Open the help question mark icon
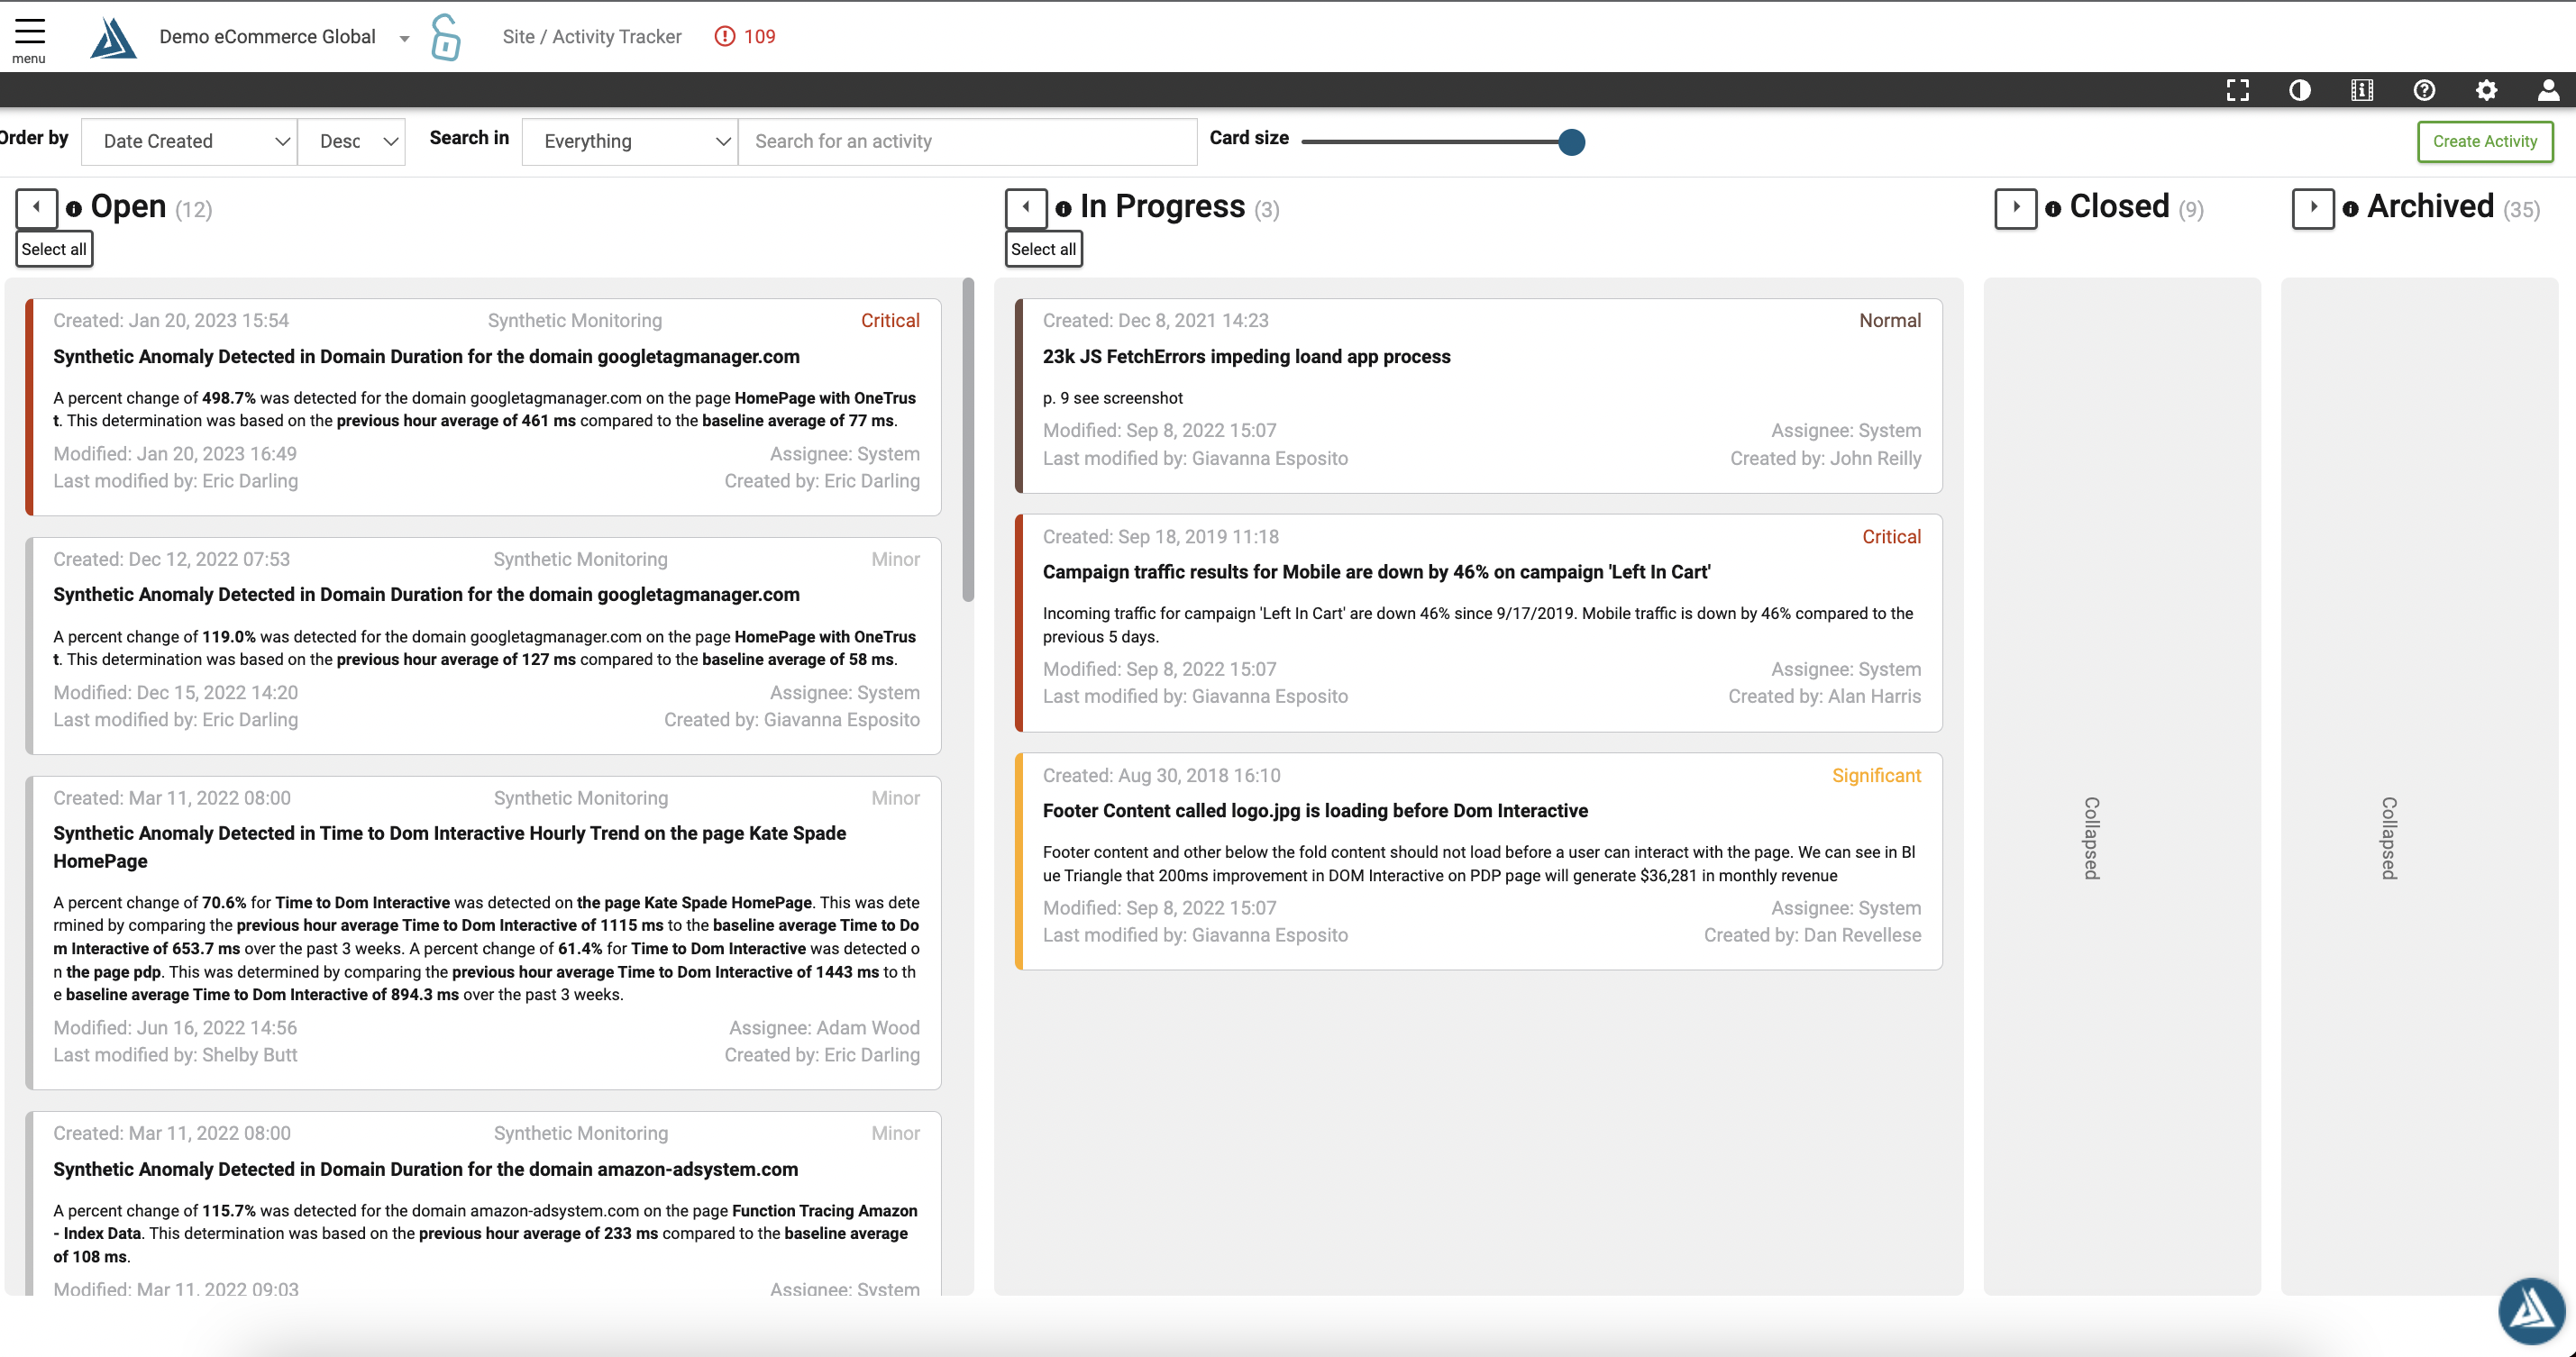This screenshot has width=2576, height=1357. pyautogui.click(x=2424, y=90)
